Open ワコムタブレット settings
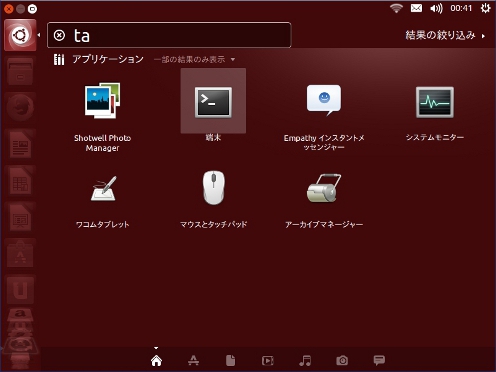Screen dimensions: 496x372 pyautogui.click(x=103, y=188)
